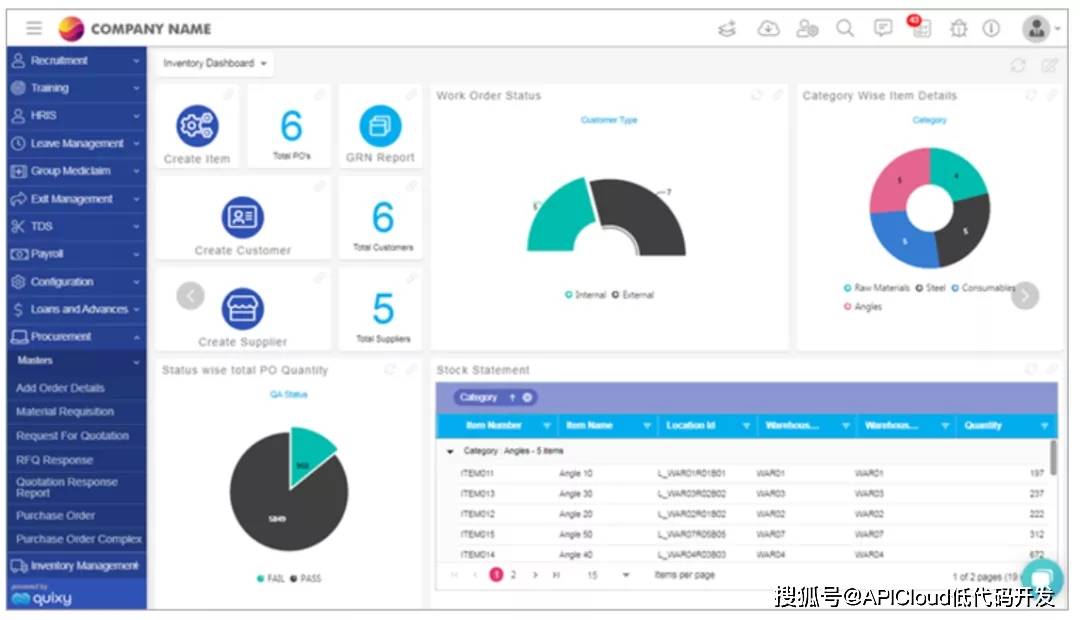Toggle External legend in Work Order Status
This screenshot has width=1080, height=620.
click(x=632, y=295)
